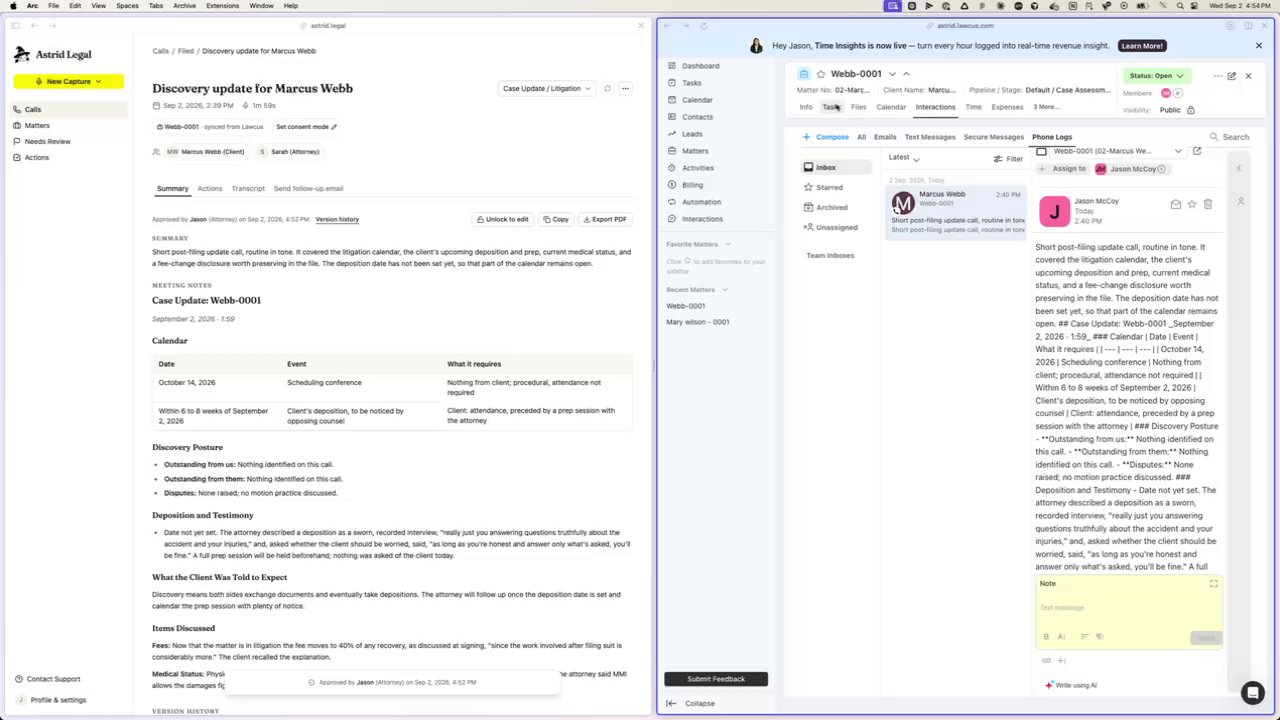Click into the Note text message field

tap(1128, 608)
